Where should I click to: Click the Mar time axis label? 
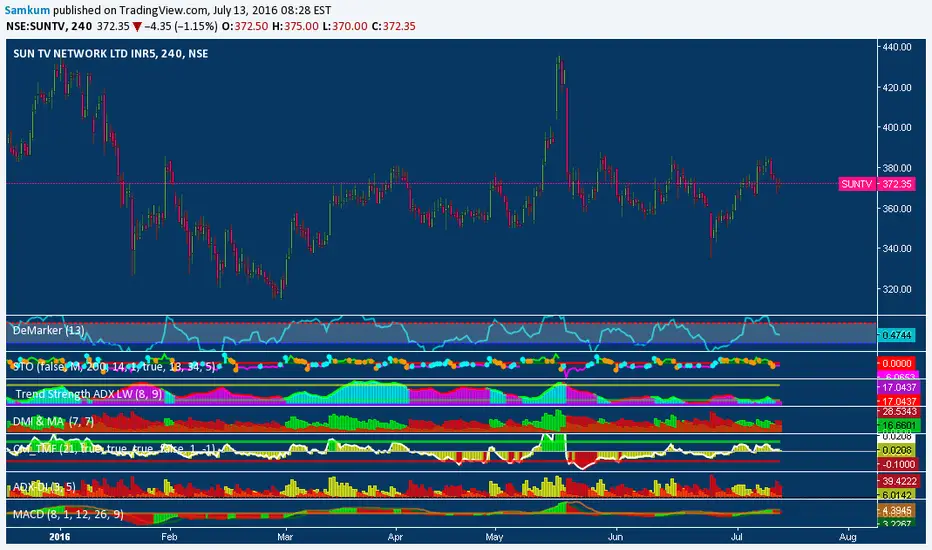point(285,537)
